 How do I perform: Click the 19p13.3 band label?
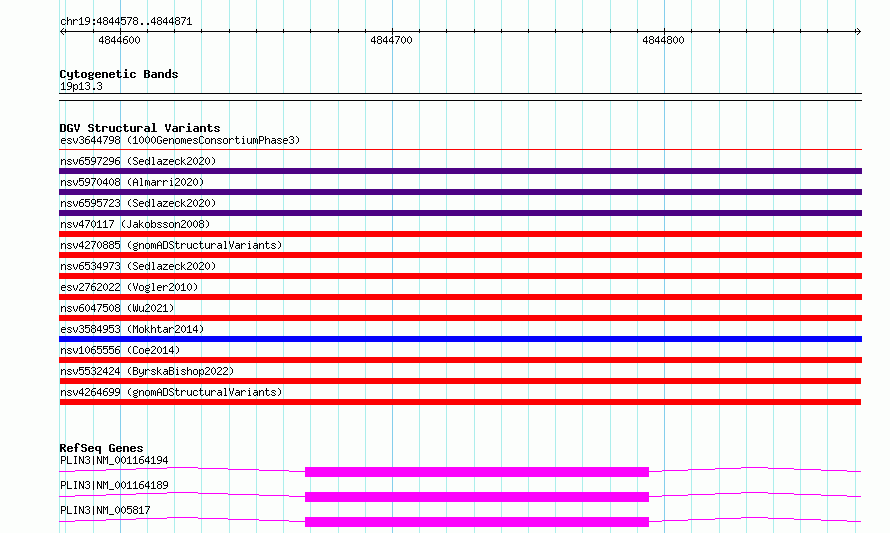point(81,86)
